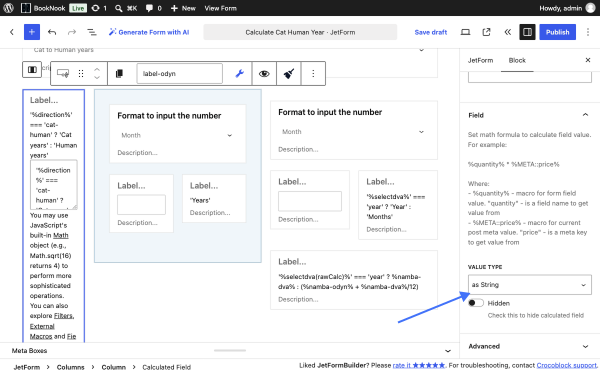600x375 pixels.
Task: Select Column in the breadcrumb
Action: [113, 367]
